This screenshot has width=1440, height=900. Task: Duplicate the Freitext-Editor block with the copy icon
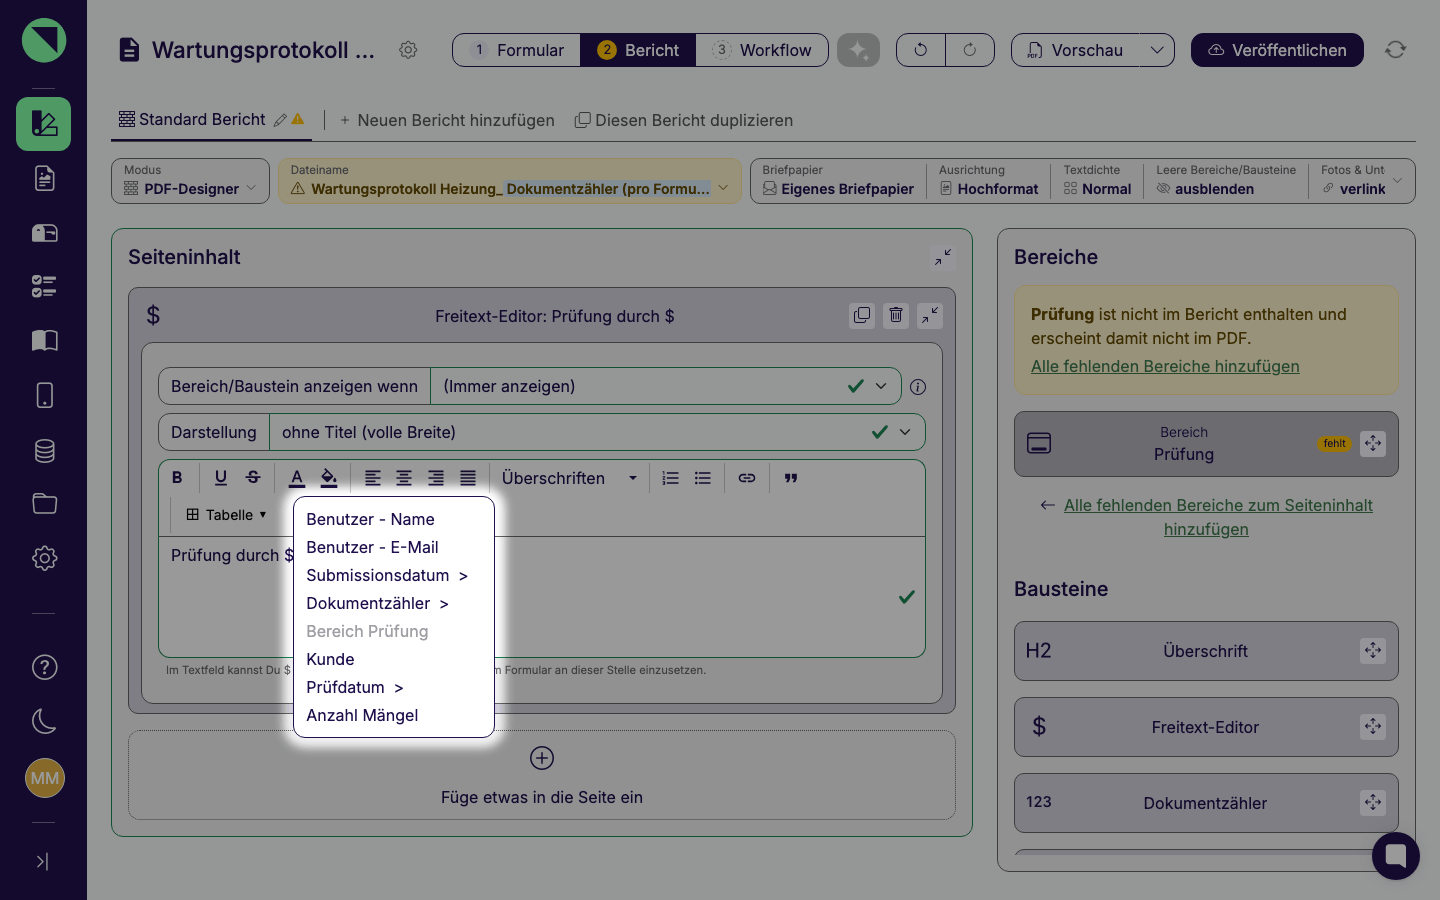[862, 316]
